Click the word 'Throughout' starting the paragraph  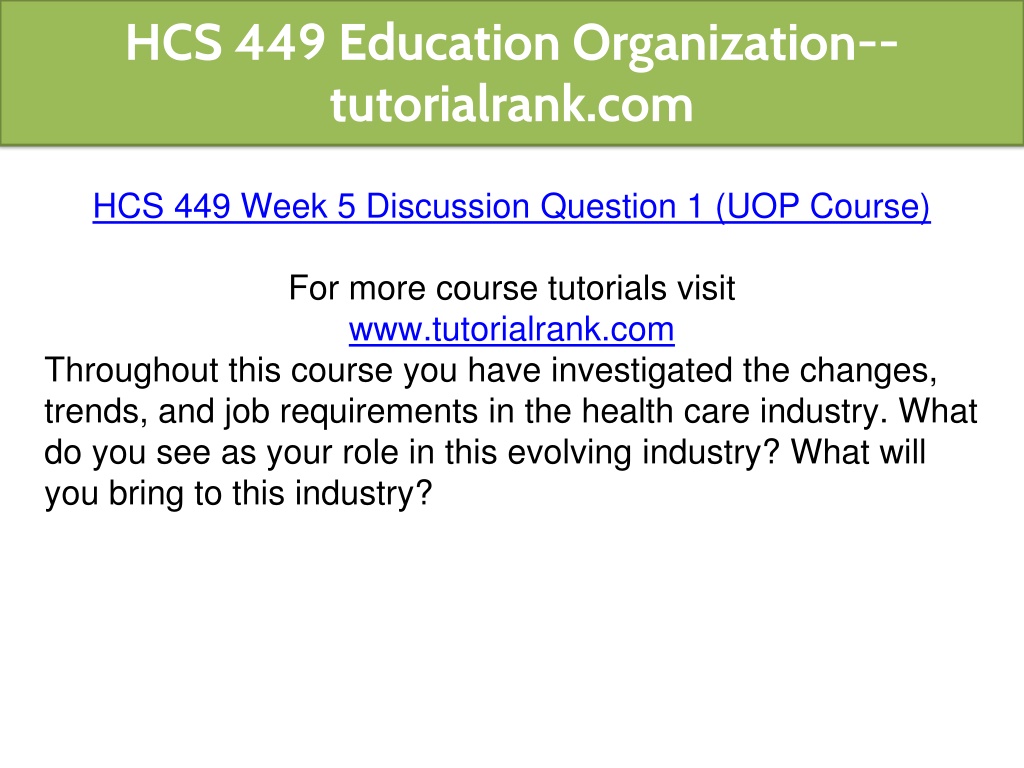tap(131, 370)
